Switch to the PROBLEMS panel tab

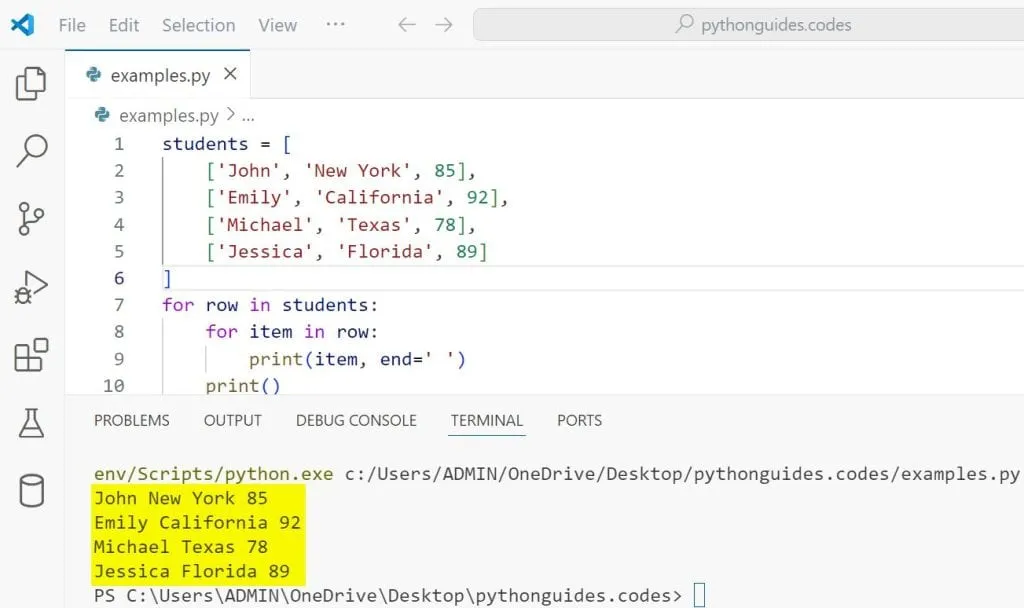131,420
